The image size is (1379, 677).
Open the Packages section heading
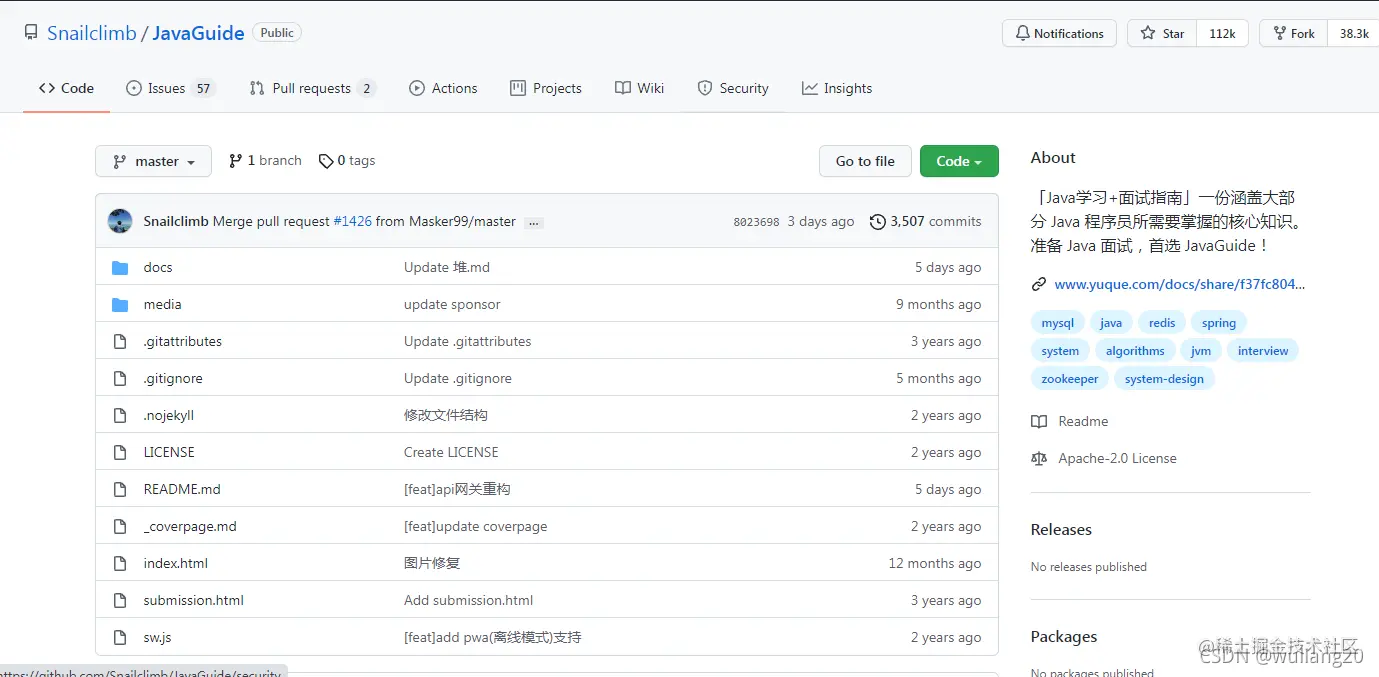(x=1064, y=636)
